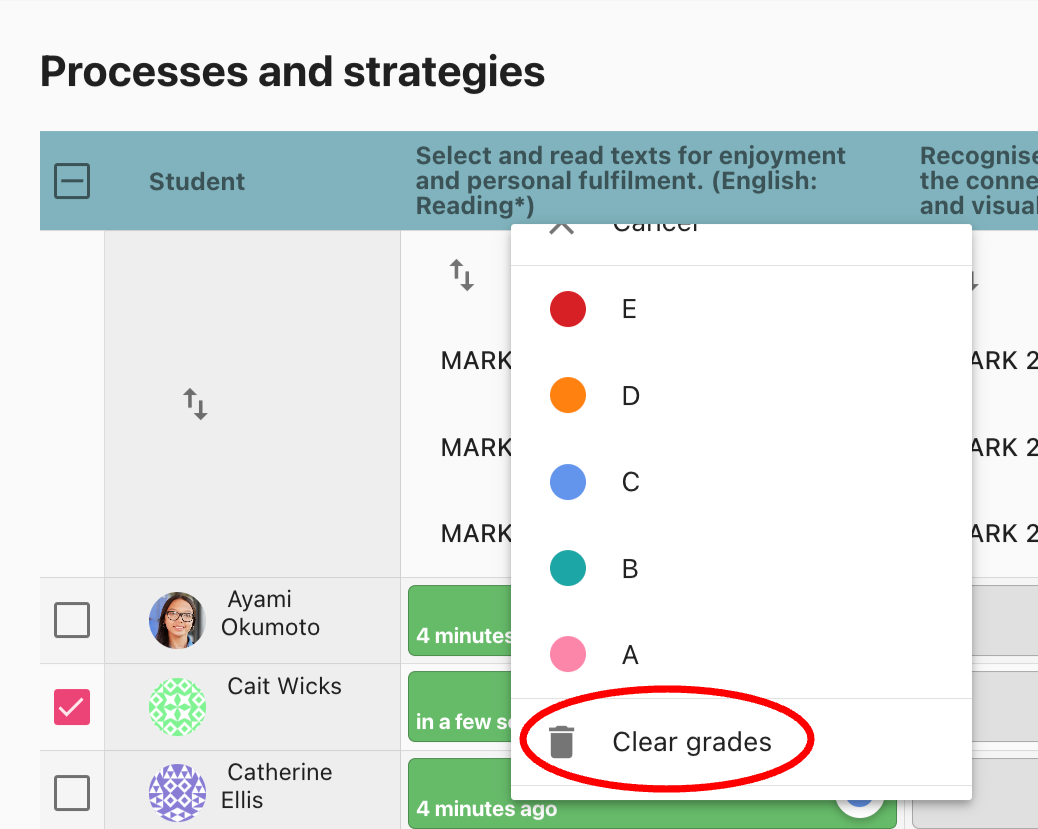Choose grade B from the grade menu
The height and width of the screenshot is (829, 1038).
[x=630, y=569]
